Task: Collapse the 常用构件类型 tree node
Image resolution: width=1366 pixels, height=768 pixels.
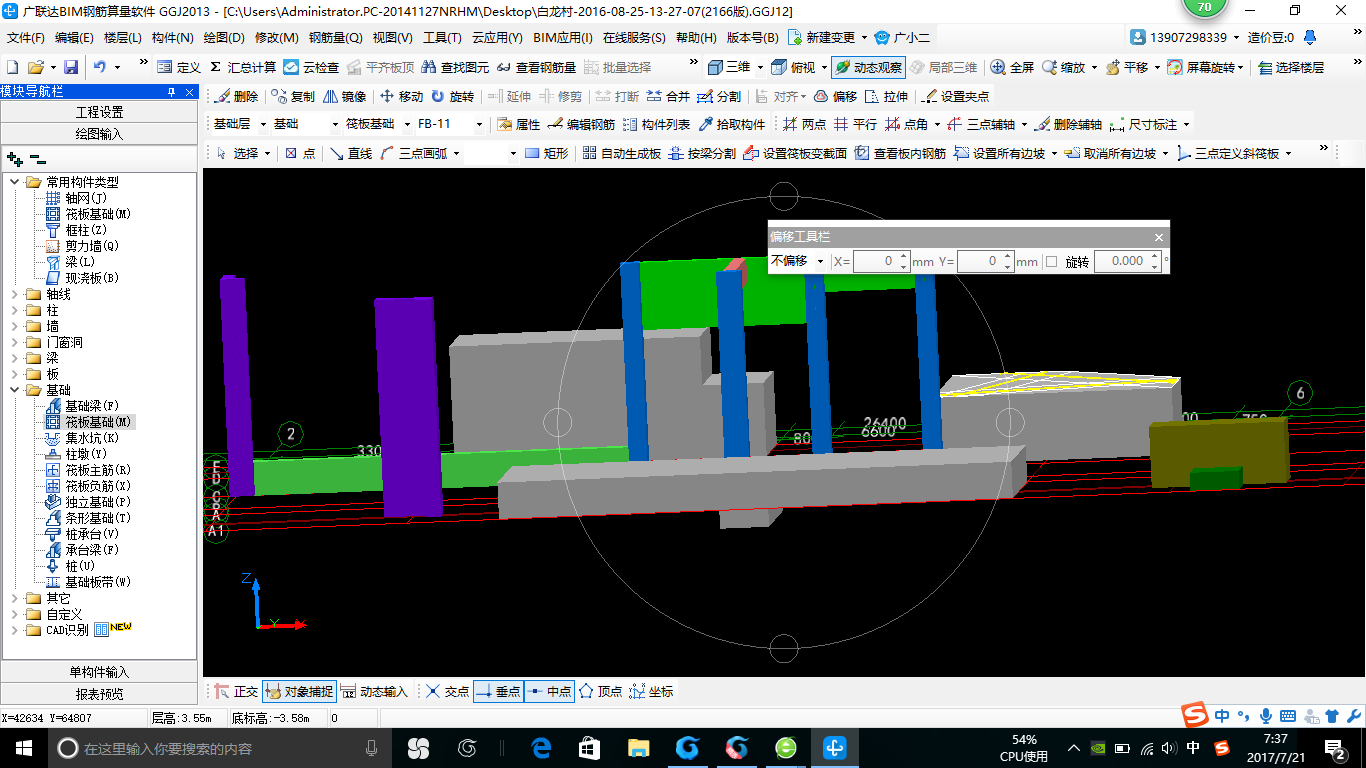Action: (x=15, y=182)
